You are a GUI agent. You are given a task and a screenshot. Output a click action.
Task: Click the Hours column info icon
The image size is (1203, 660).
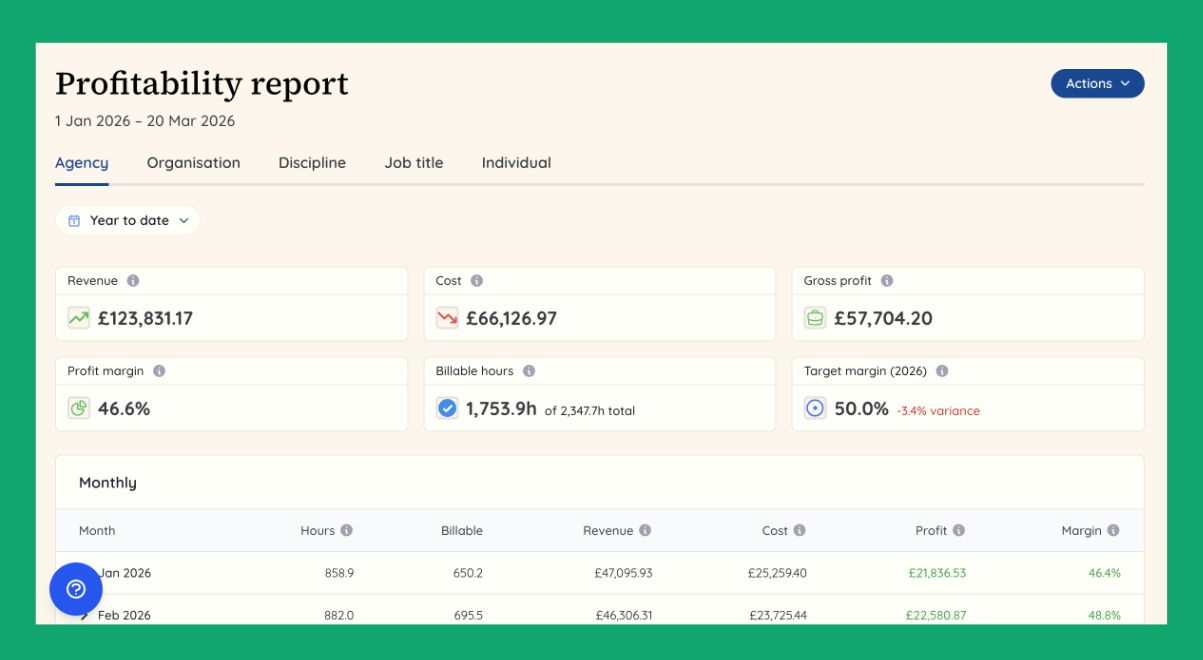[347, 530]
